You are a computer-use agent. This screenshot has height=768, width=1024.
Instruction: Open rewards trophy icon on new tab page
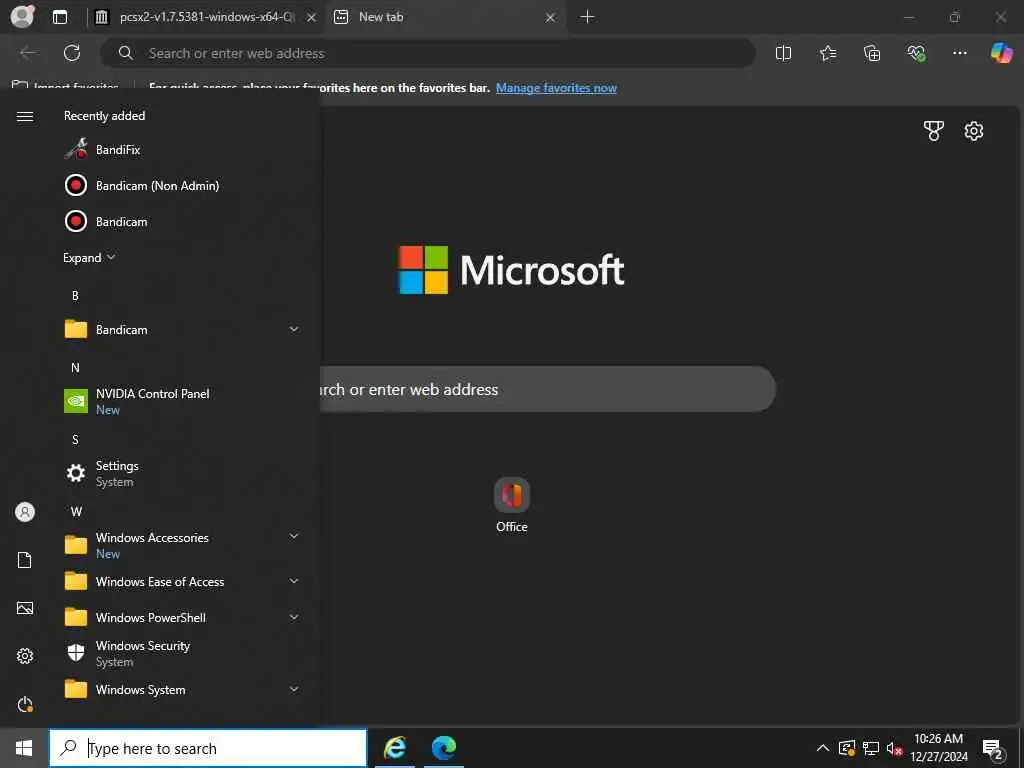point(934,131)
